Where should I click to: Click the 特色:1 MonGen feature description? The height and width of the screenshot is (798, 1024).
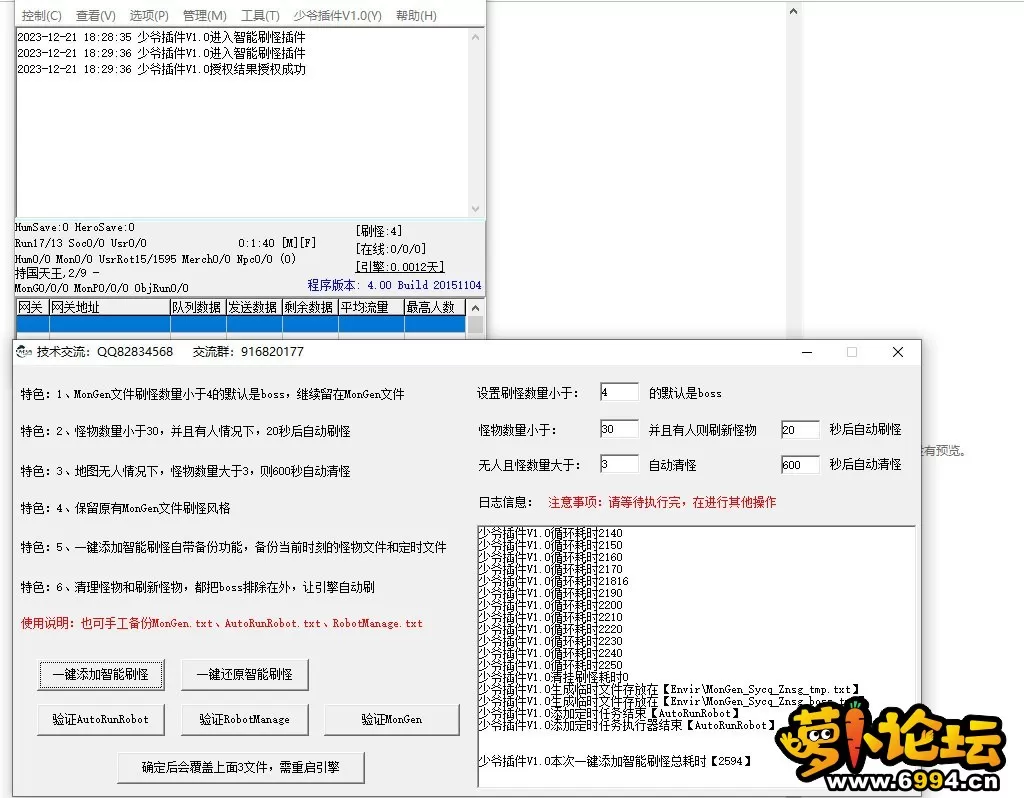(212, 394)
